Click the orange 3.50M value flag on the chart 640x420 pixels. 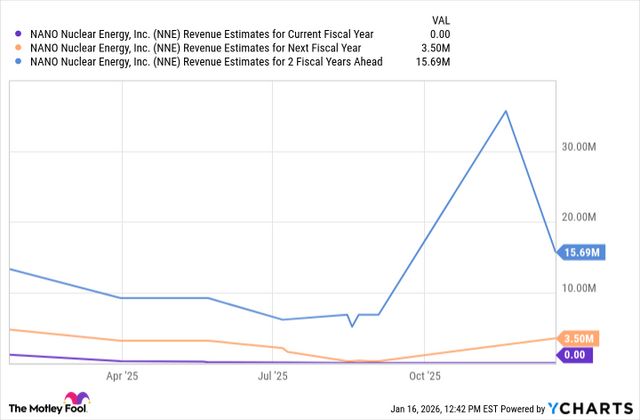click(579, 338)
